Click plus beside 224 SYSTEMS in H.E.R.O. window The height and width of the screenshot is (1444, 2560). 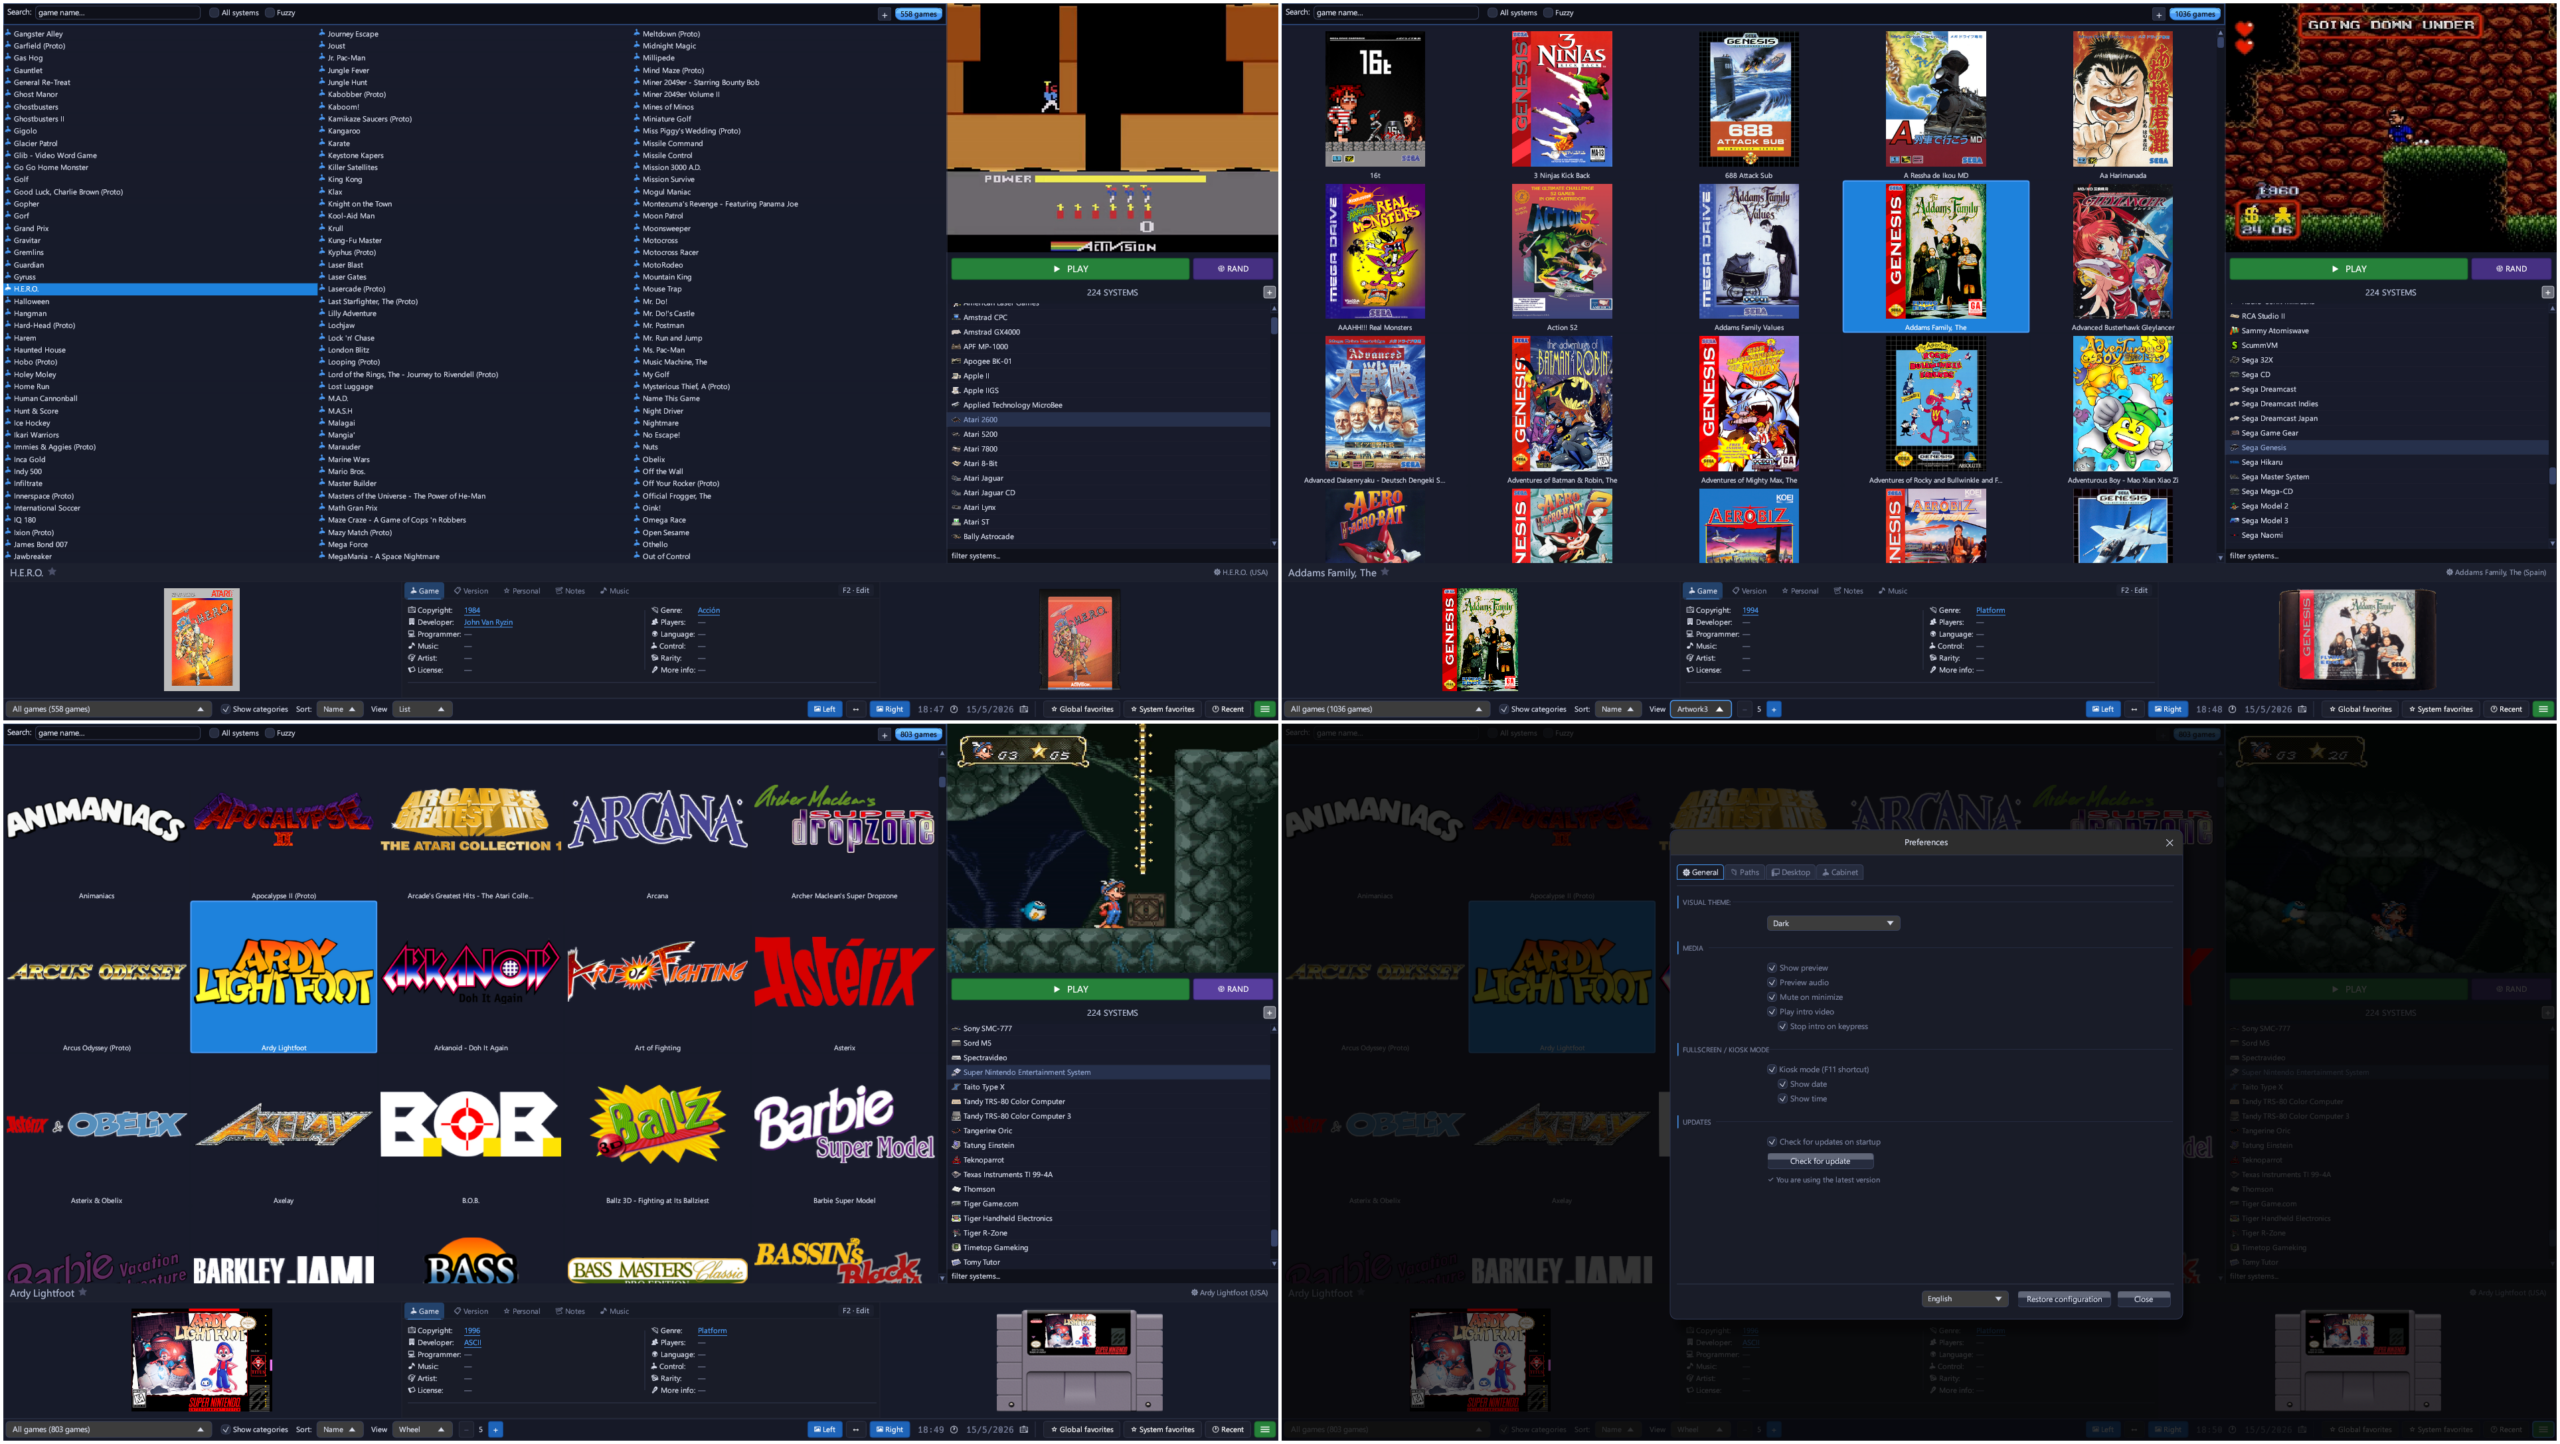(x=1269, y=292)
